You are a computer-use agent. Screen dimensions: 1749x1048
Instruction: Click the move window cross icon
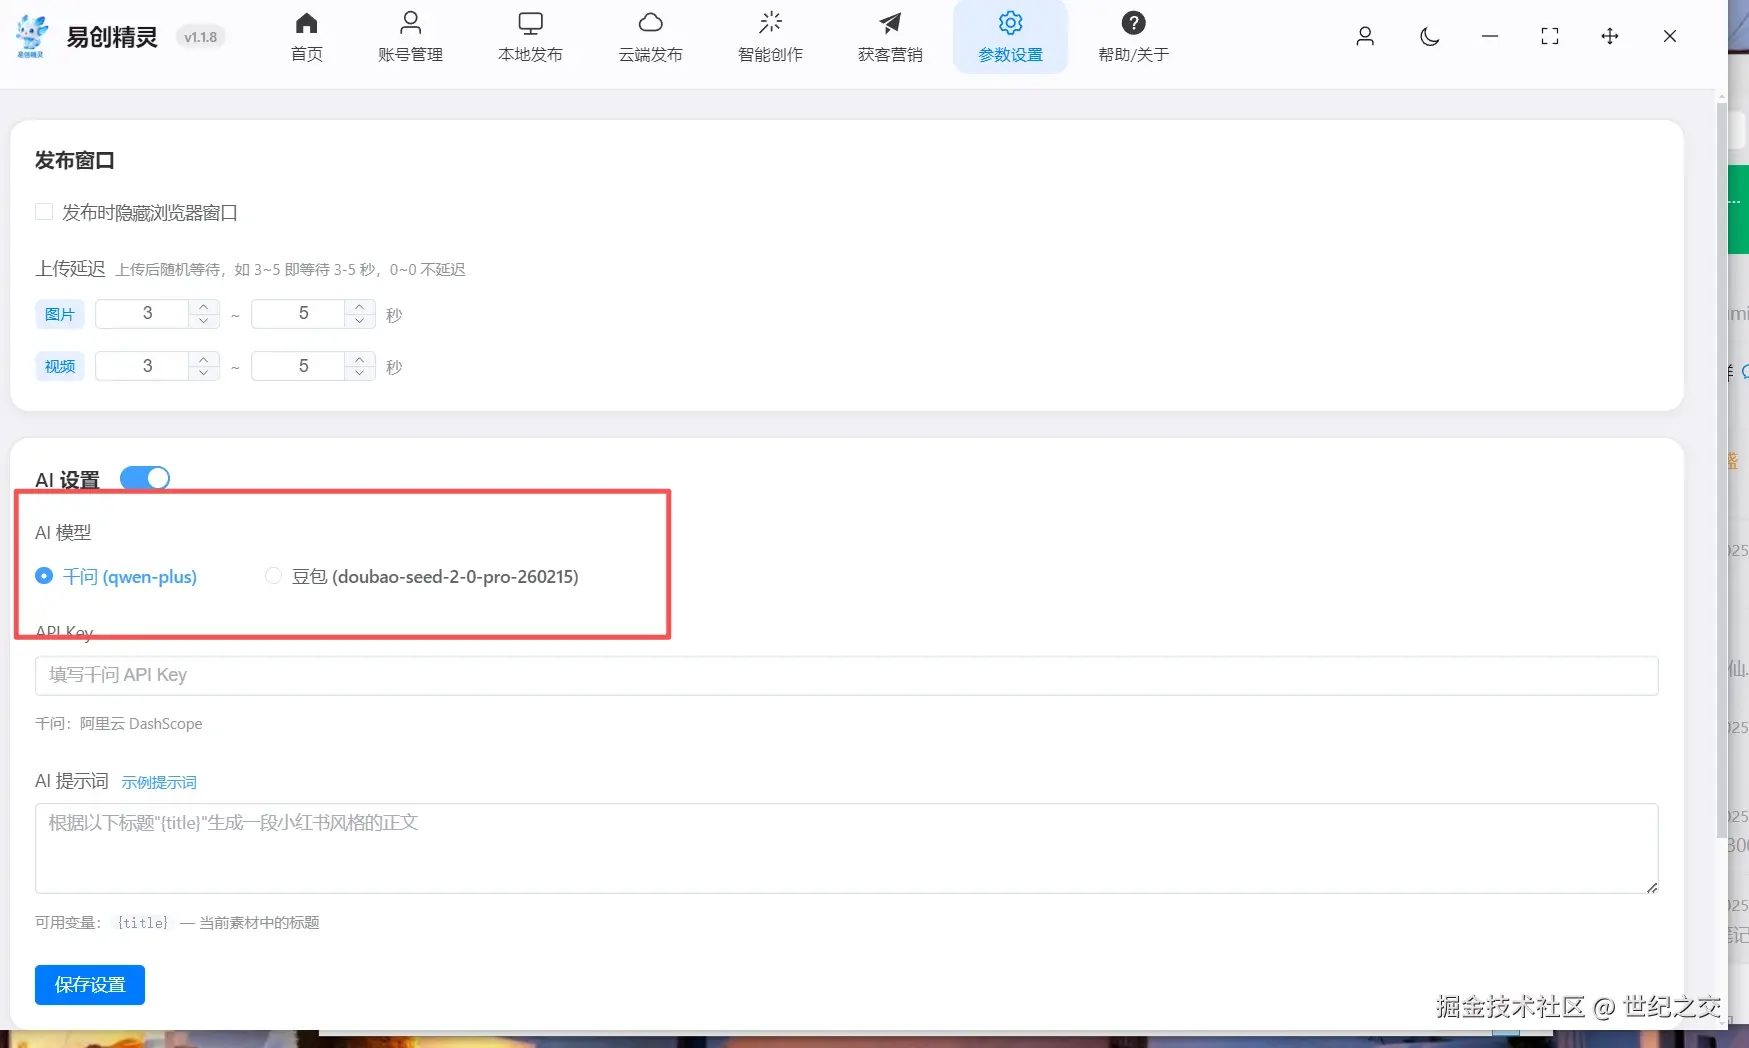[x=1610, y=36]
